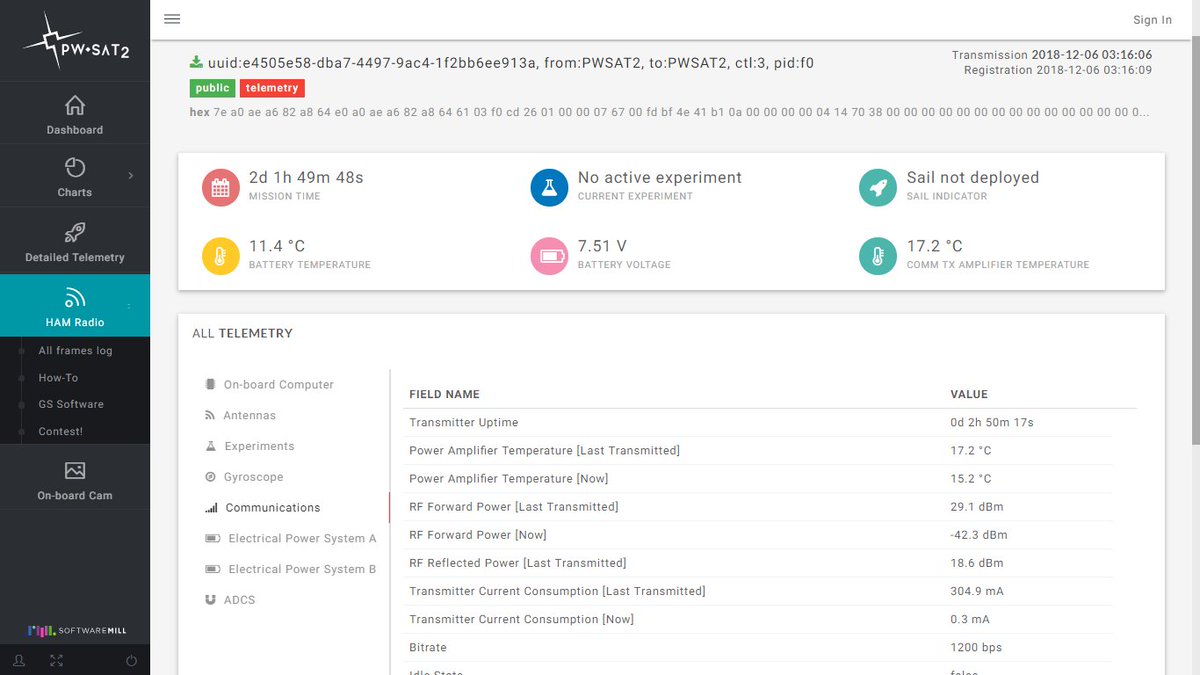Open the On-board Cam section

[x=75, y=477]
